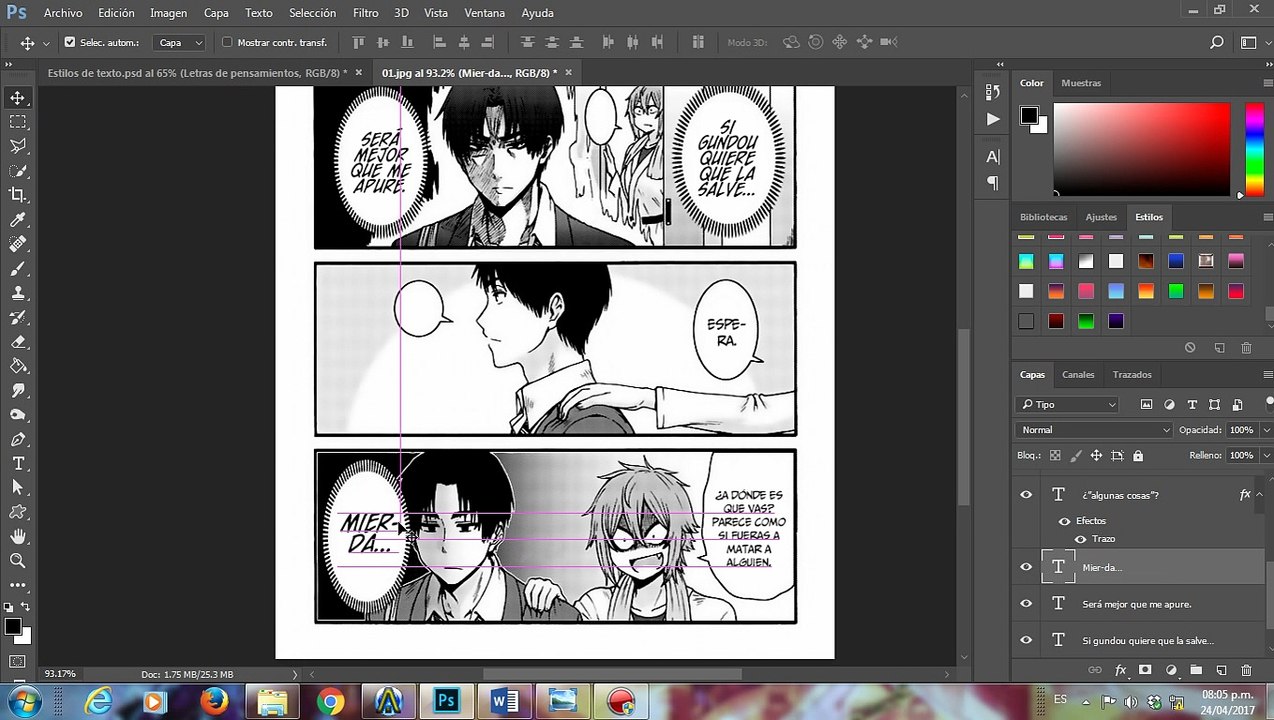Open the Capa auto-select dropdown
Image resolution: width=1274 pixels, height=720 pixels.
pyautogui.click(x=180, y=42)
